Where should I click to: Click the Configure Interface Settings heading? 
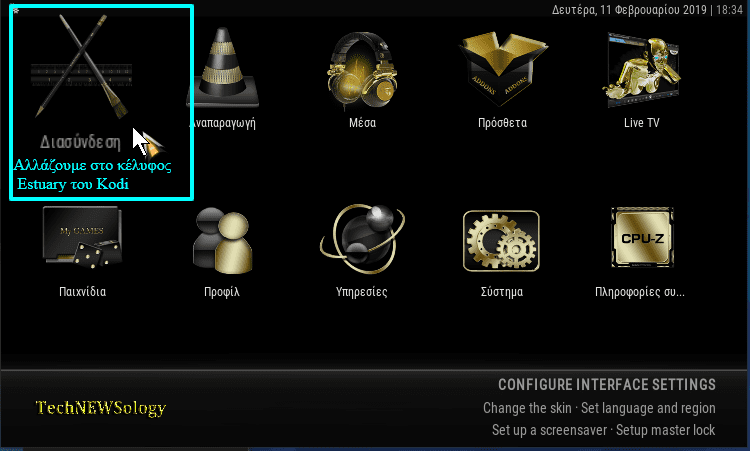tap(607, 385)
